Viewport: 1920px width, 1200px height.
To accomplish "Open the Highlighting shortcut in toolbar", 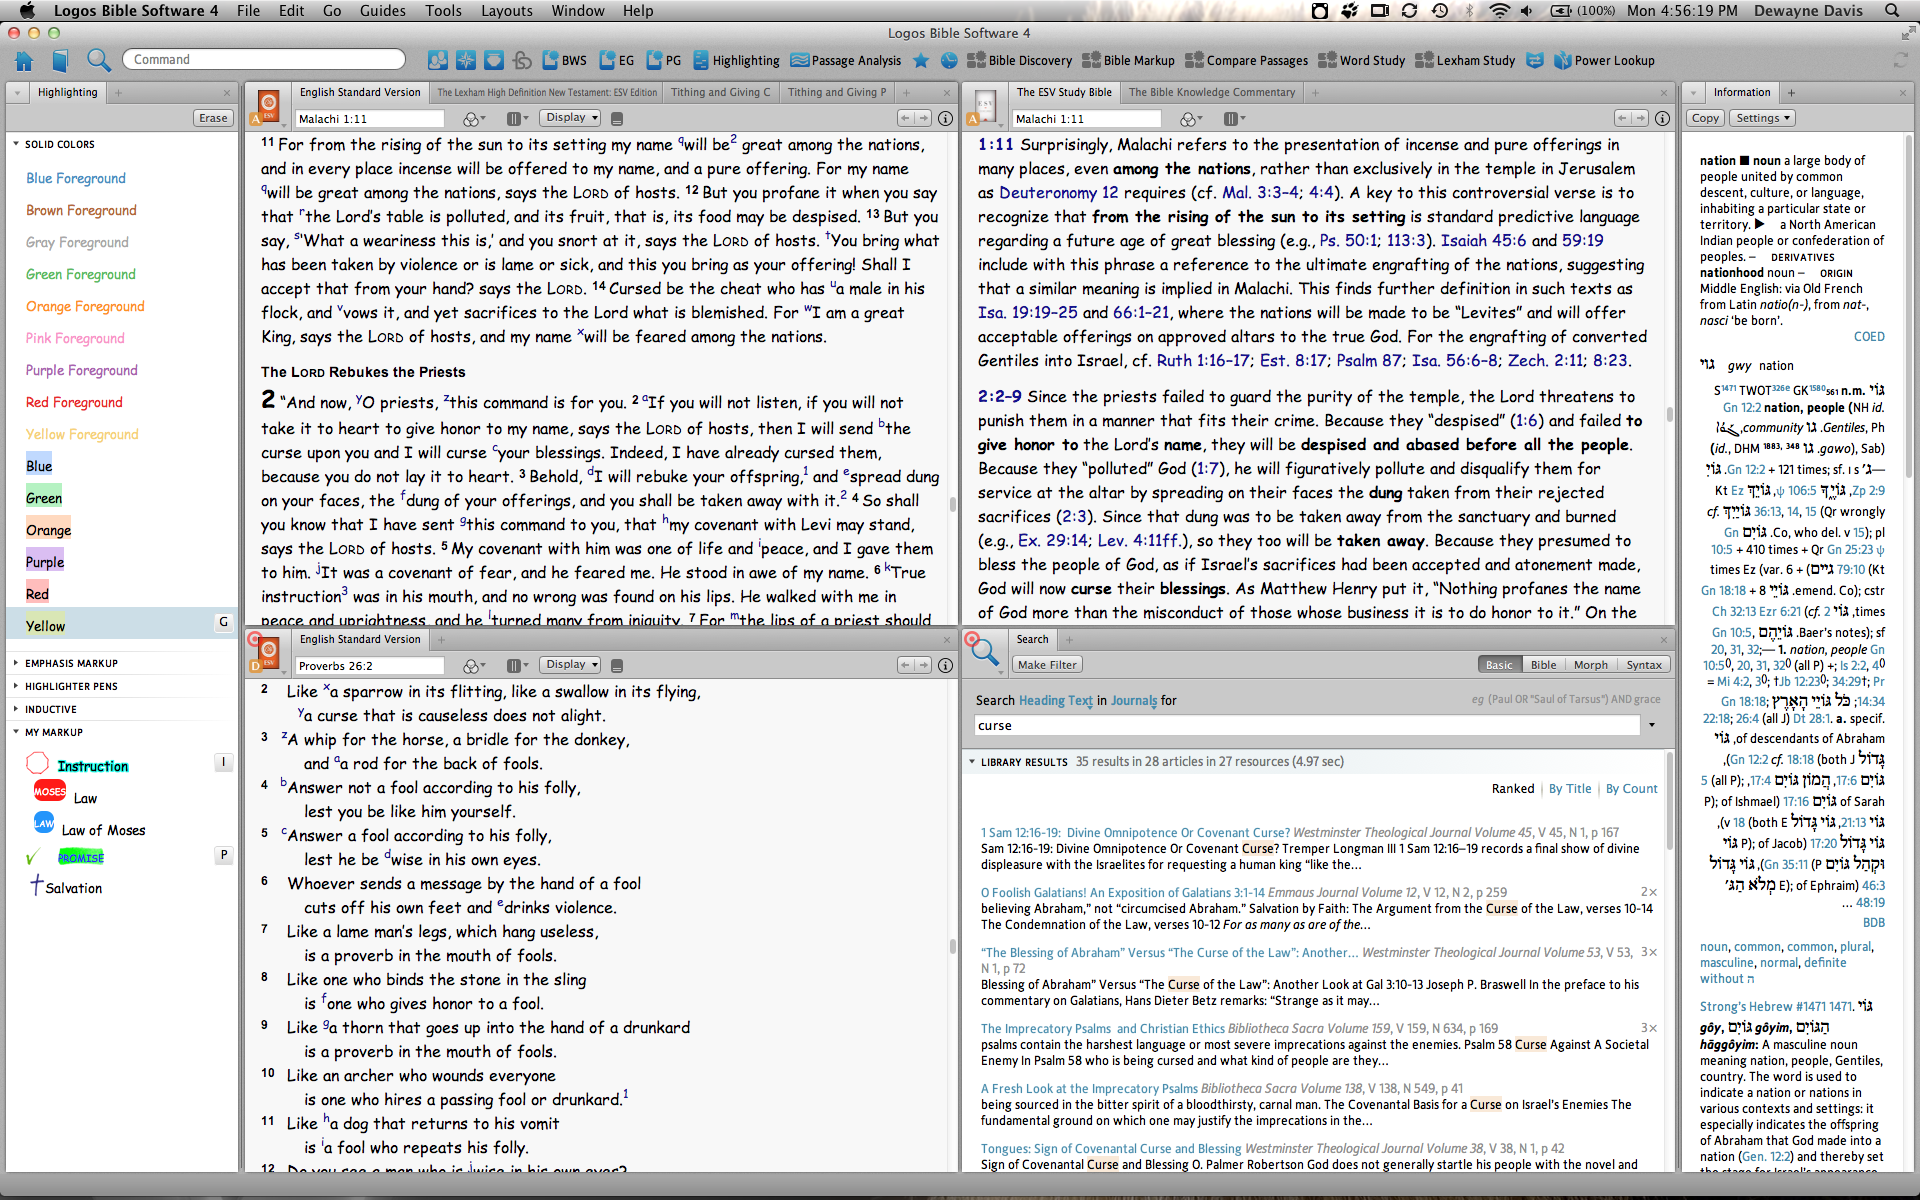I will pyautogui.click(x=736, y=60).
